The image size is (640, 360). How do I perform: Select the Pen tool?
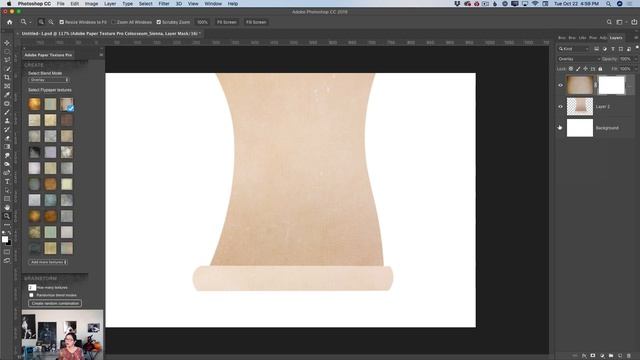point(7,173)
